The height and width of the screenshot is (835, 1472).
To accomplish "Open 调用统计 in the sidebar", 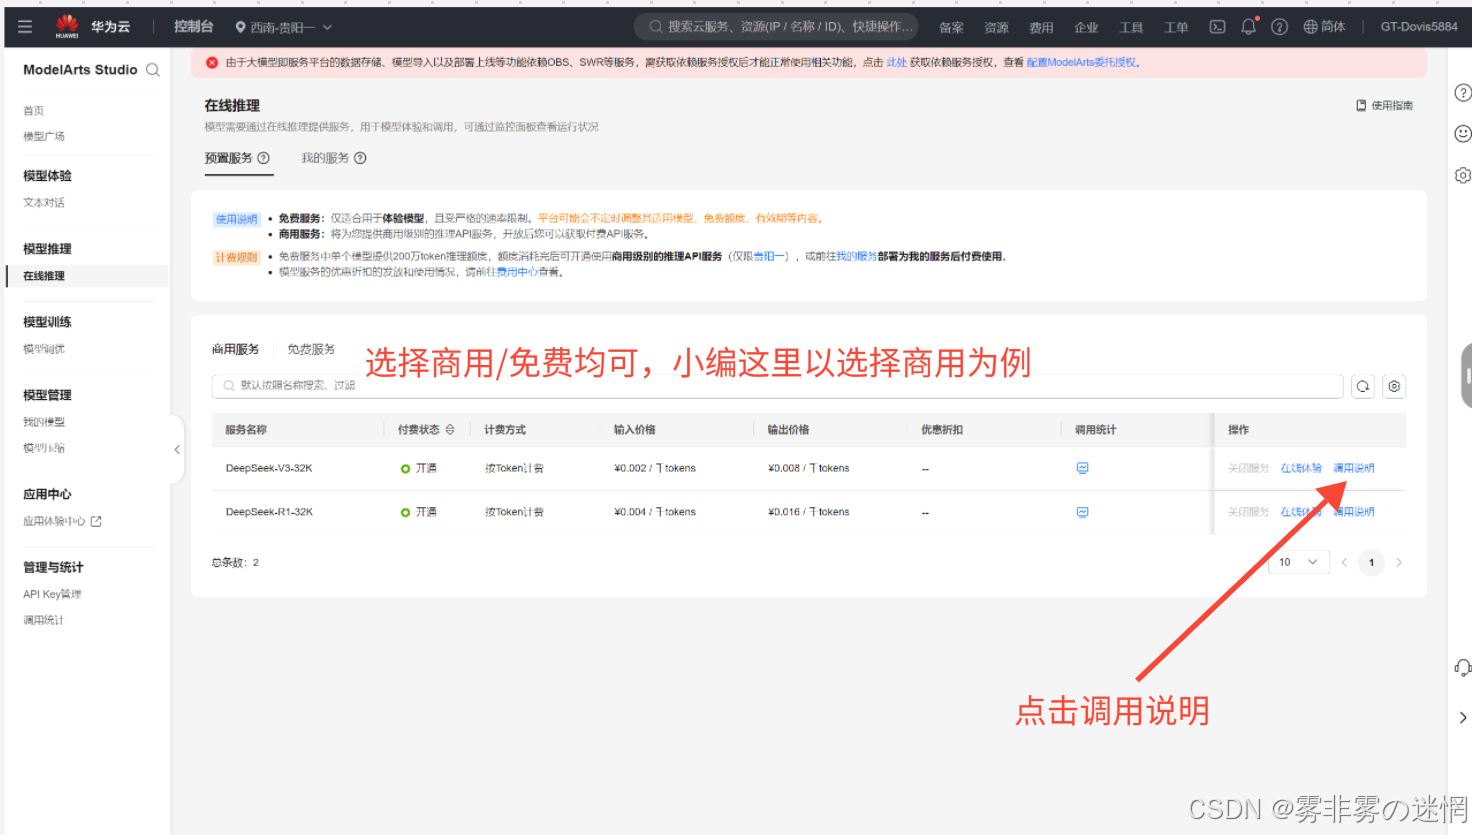I will [x=44, y=620].
